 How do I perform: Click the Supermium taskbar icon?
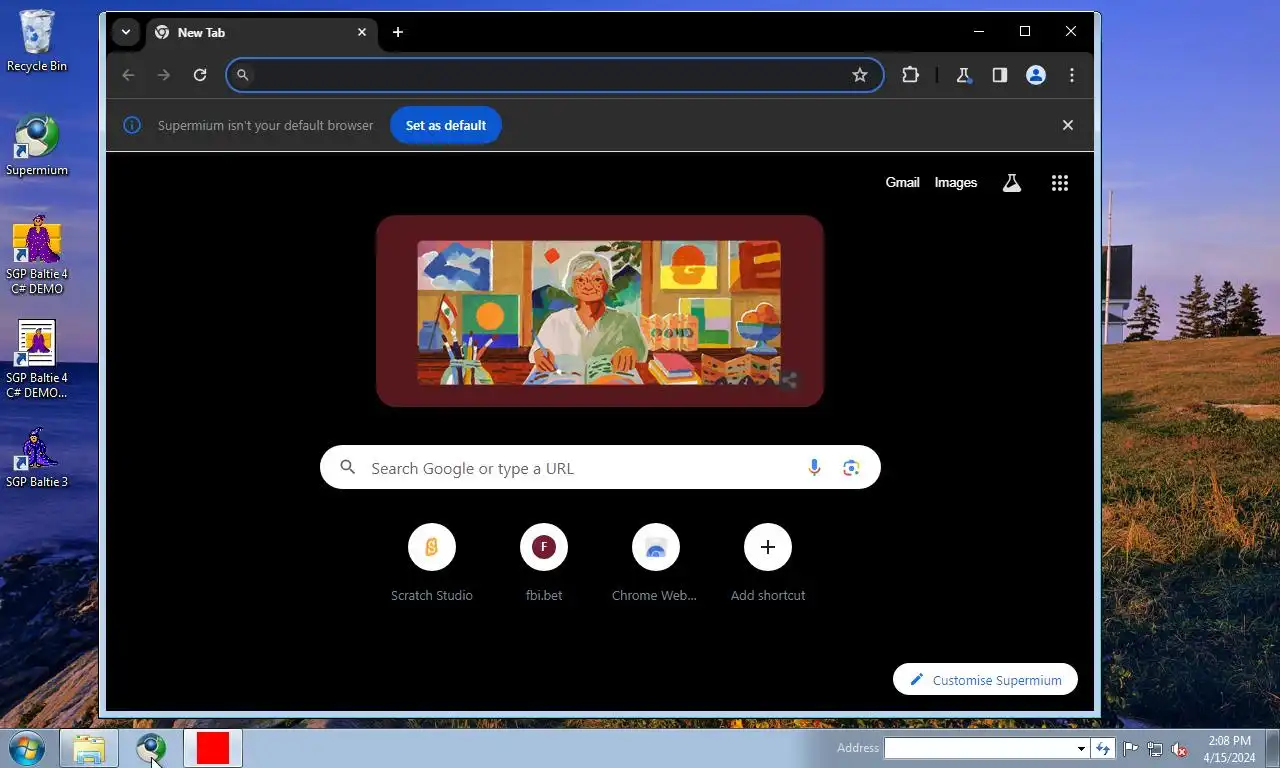tap(151, 748)
